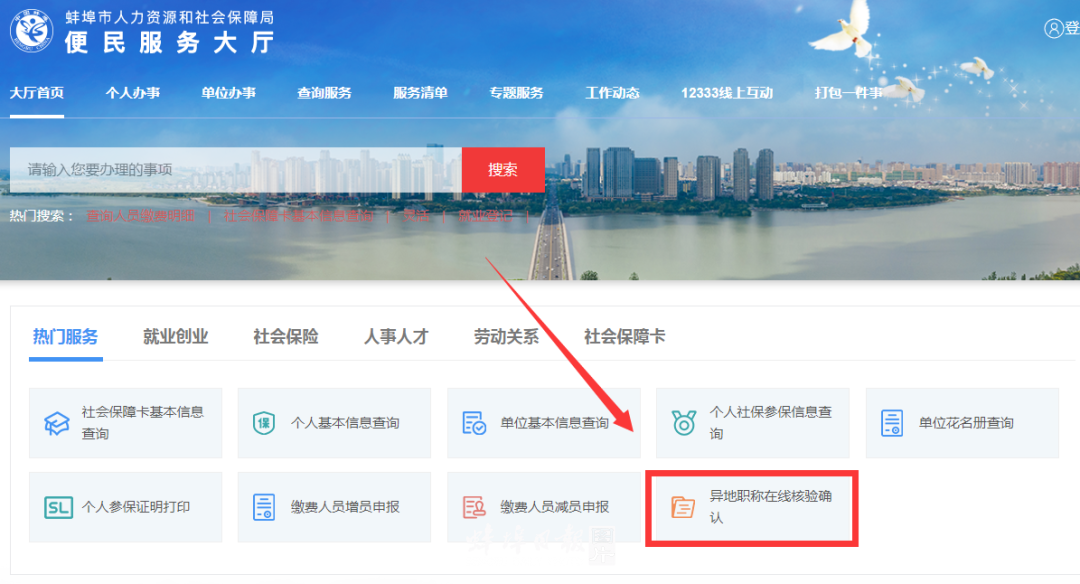Switch to the 社会保险 tab
Screen dimensions: 1080x584
pos(285,337)
